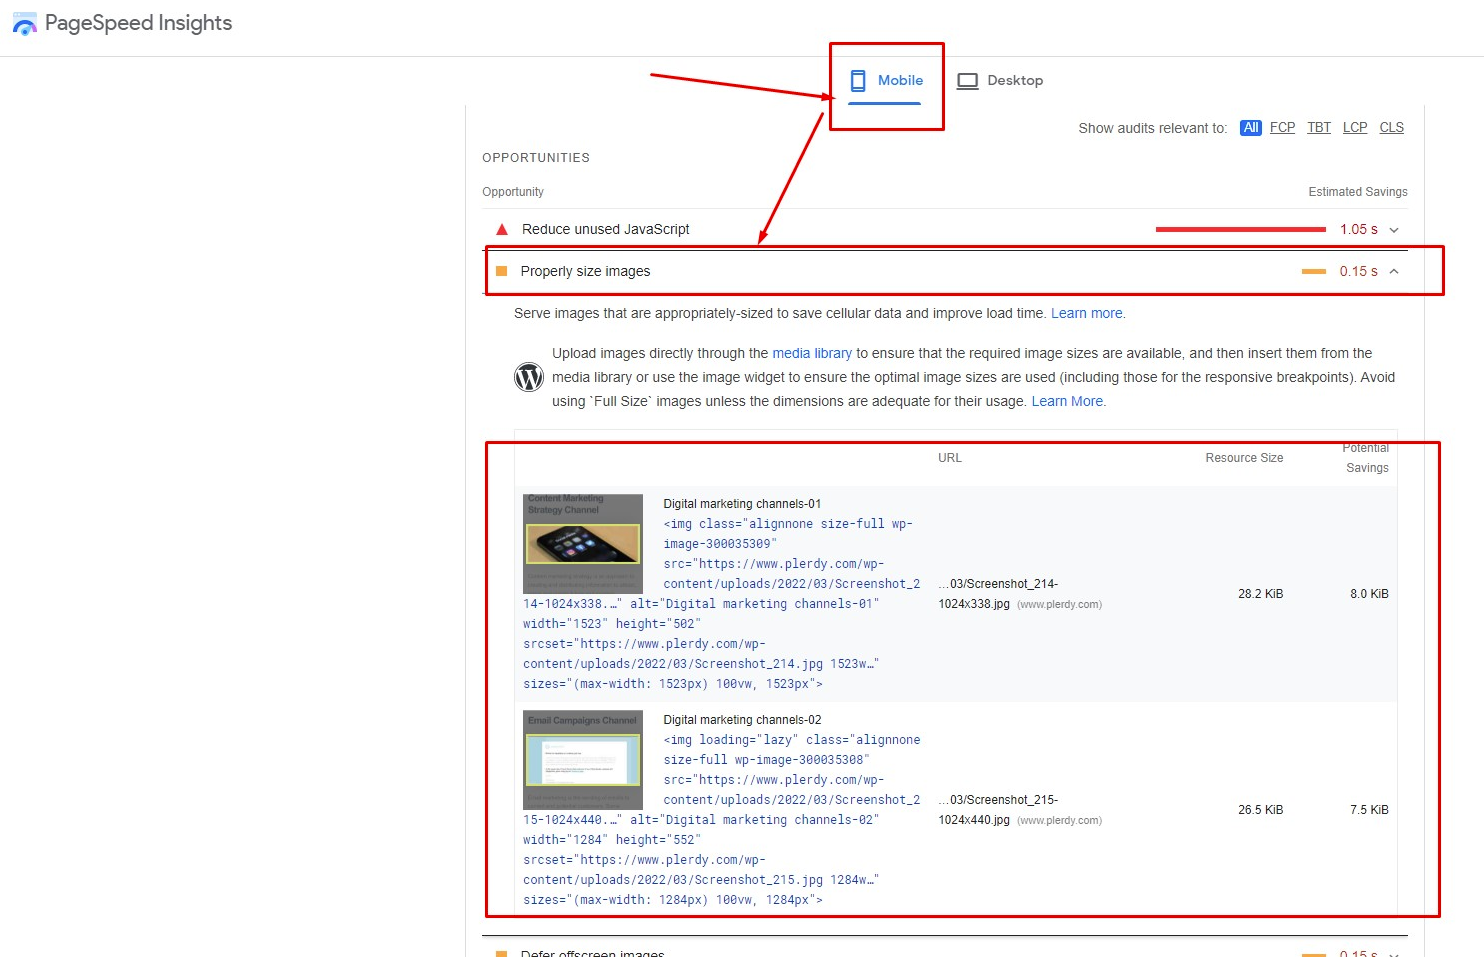This screenshot has width=1484, height=962.
Task: Enable the TBT audit filter
Action: (1318, 127)
